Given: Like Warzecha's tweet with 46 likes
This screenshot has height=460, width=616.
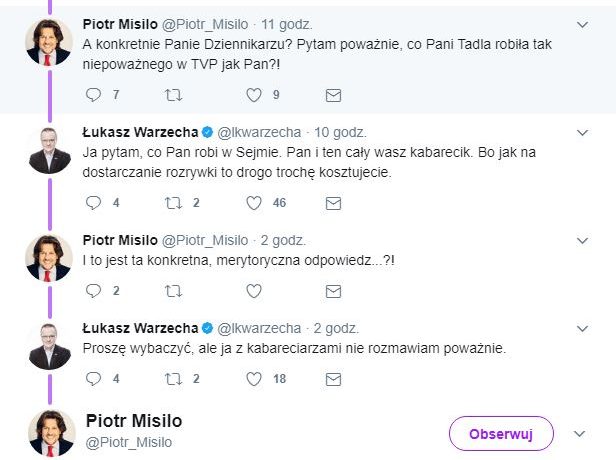Looking at the screenshot, I should (254, 203).
